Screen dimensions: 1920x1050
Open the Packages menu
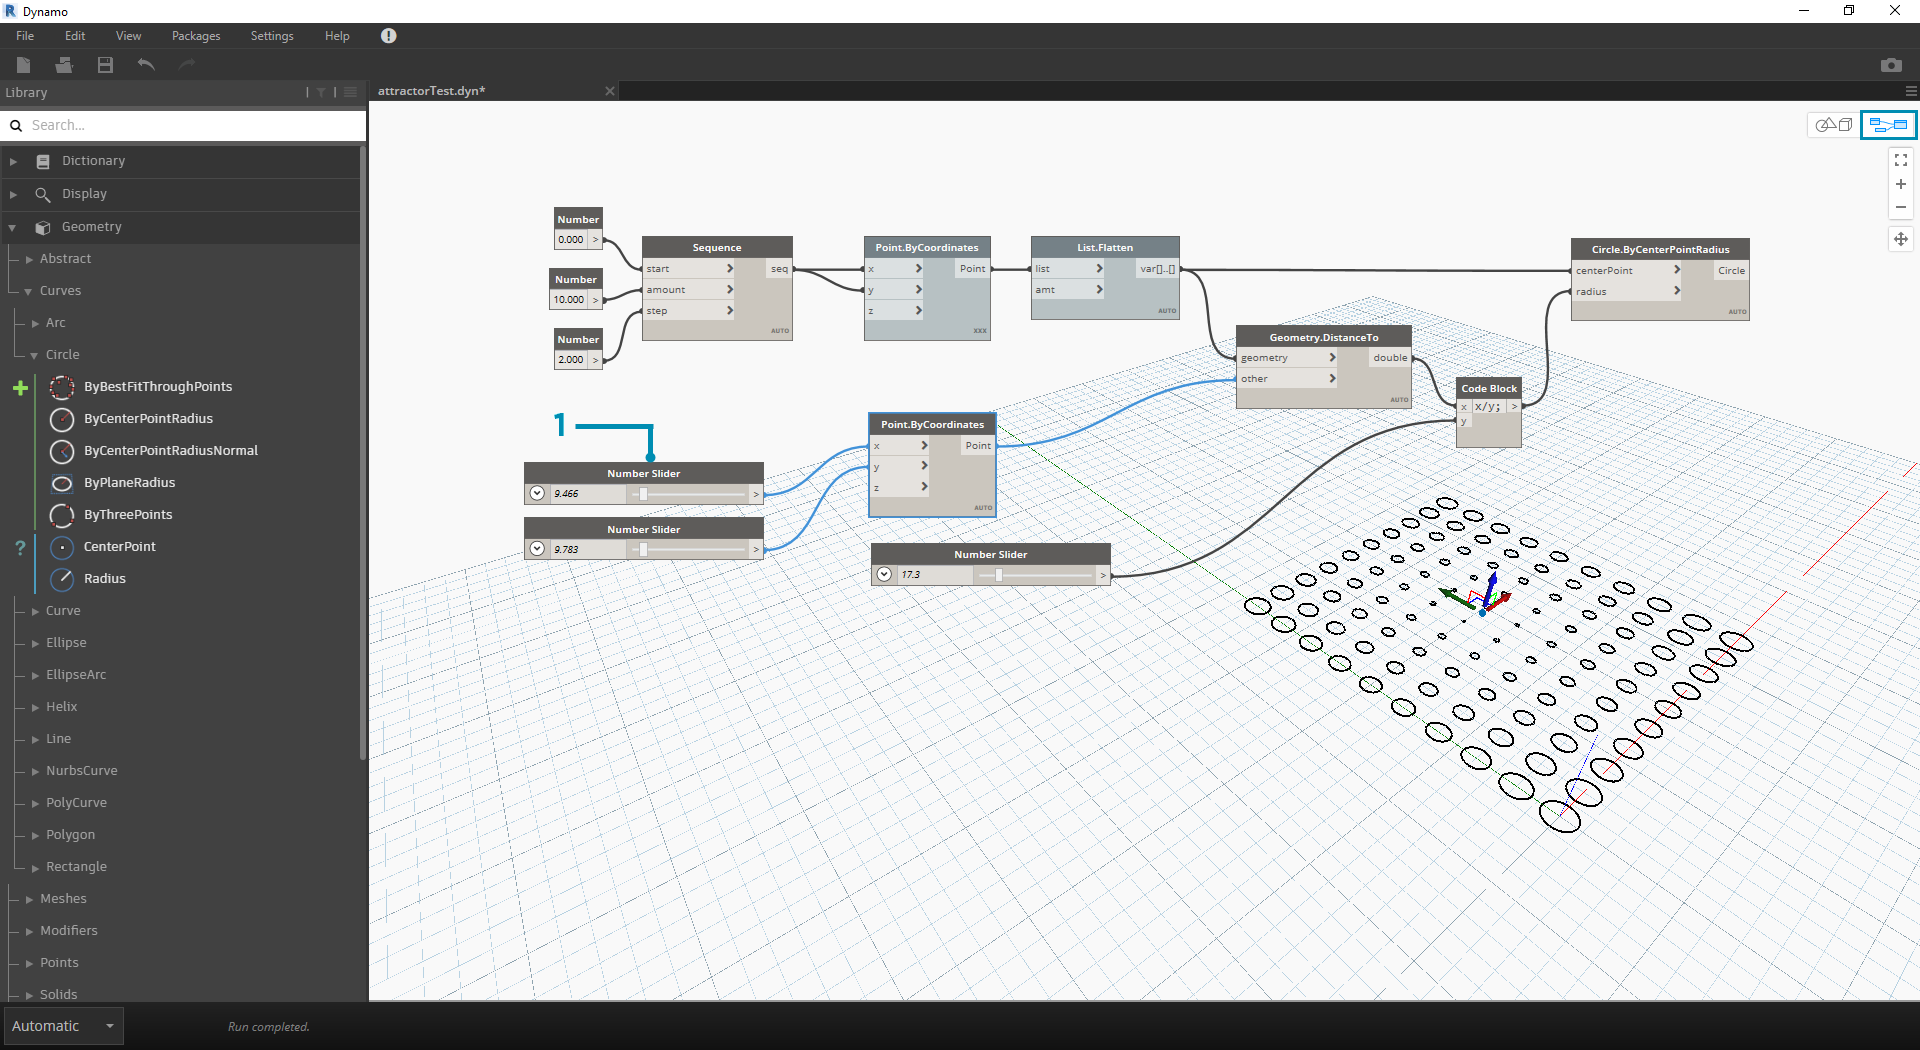tap(196, 36)
